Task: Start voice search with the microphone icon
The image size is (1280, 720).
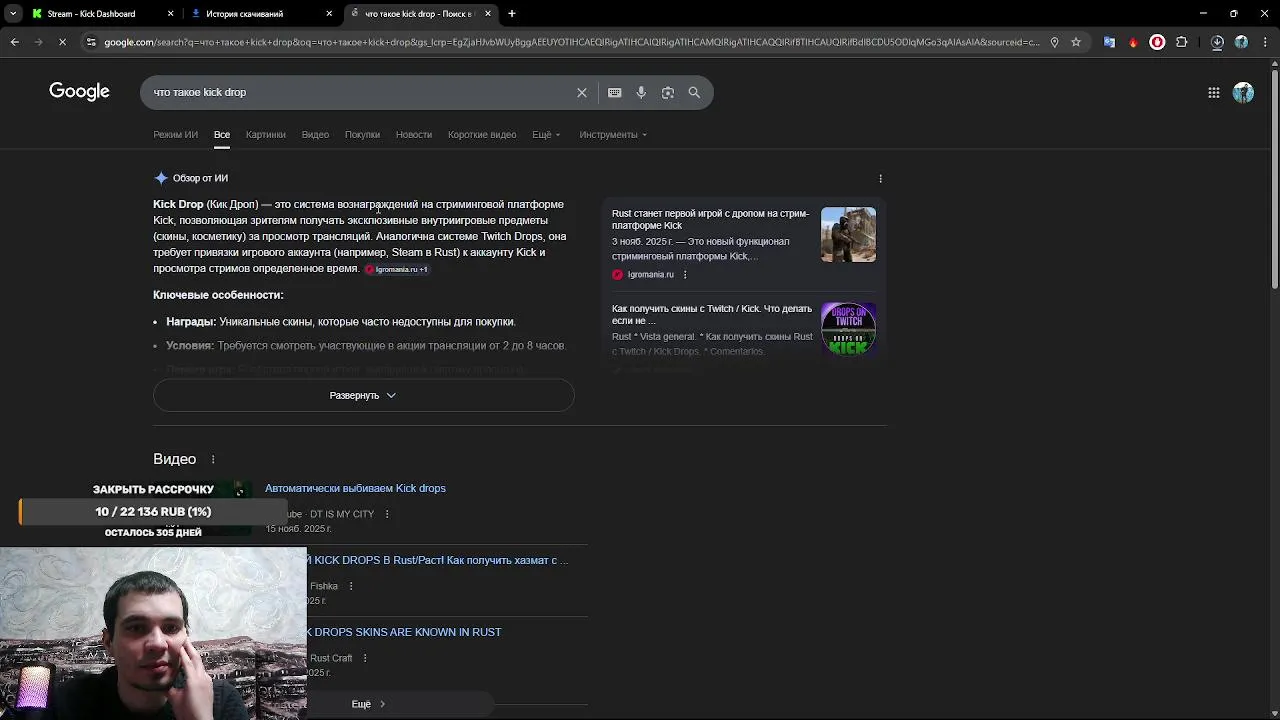Action: coord(641,92)
